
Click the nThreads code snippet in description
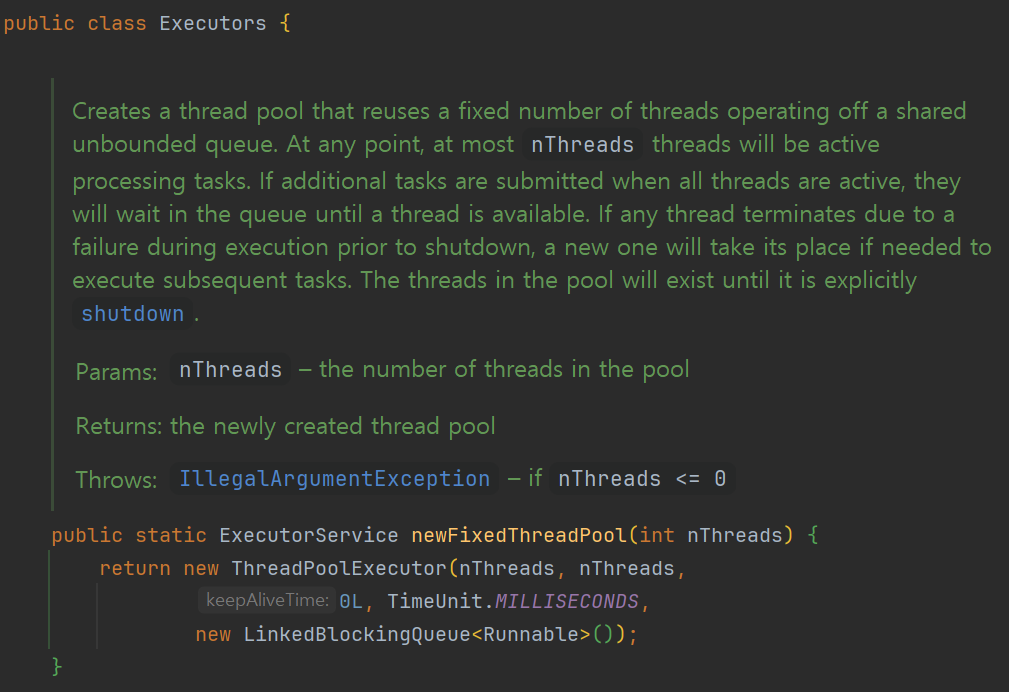(581, 144)
